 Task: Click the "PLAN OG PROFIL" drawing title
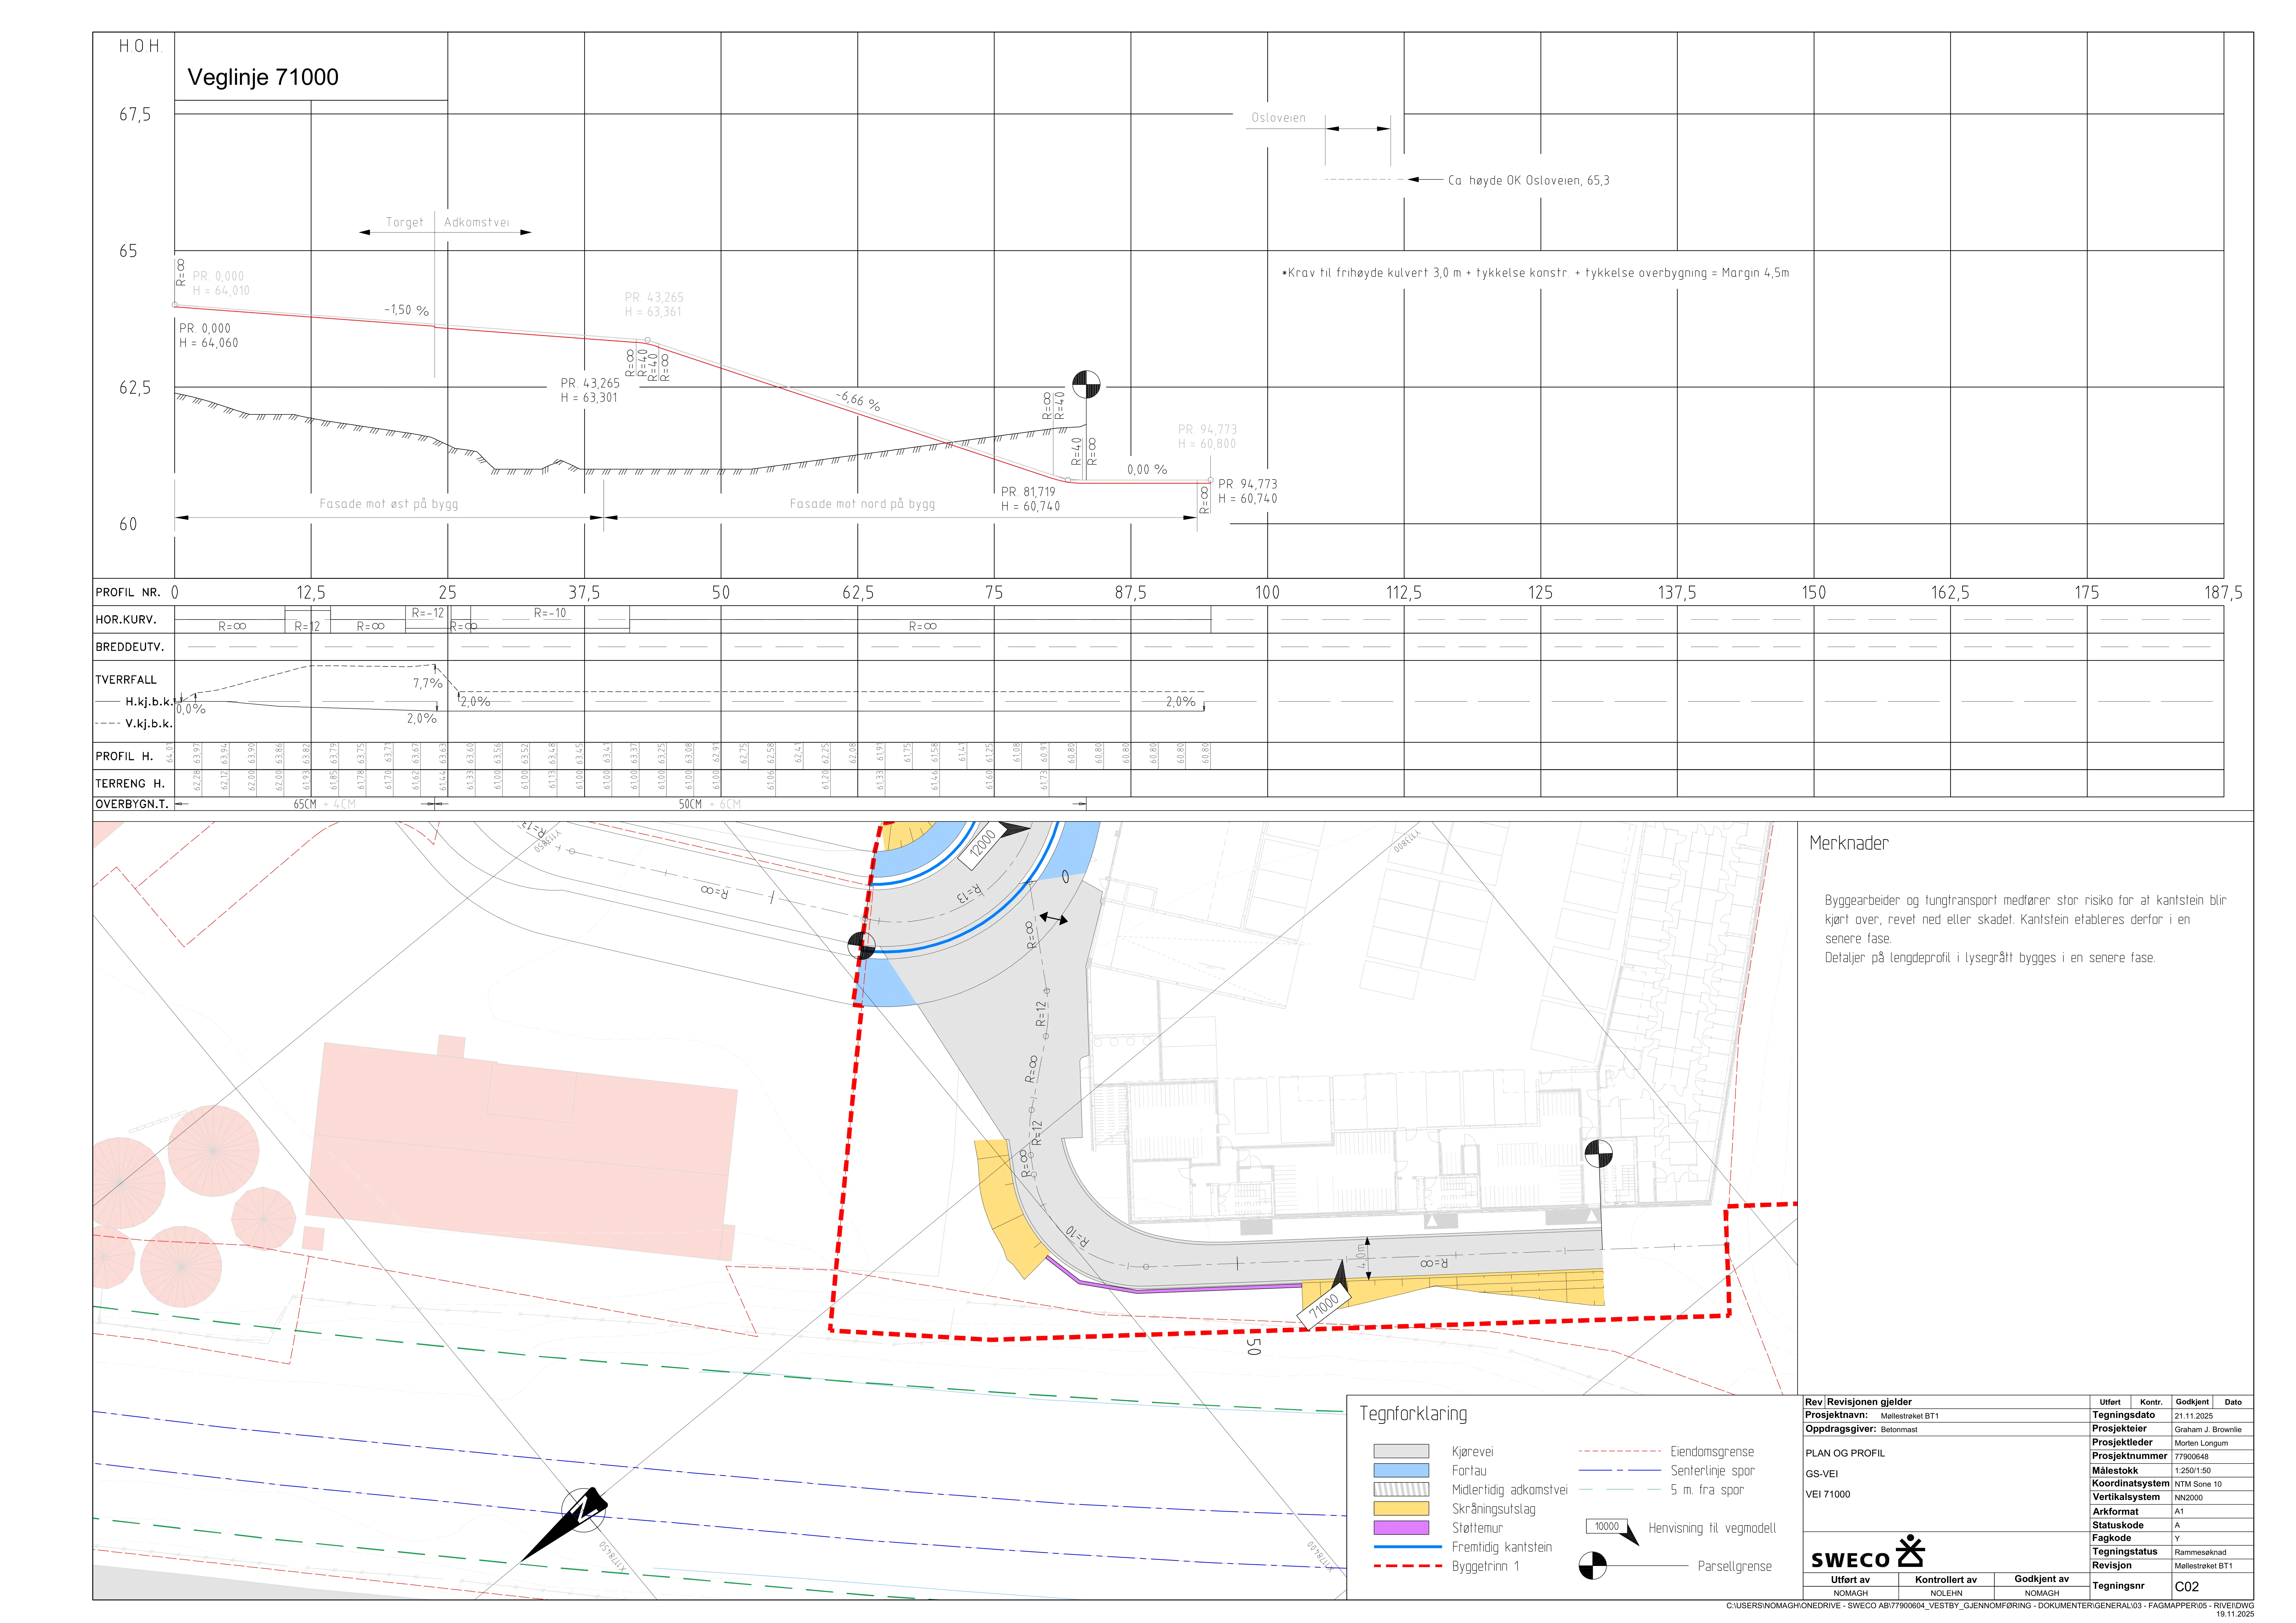click(x=1845, y=1453)
